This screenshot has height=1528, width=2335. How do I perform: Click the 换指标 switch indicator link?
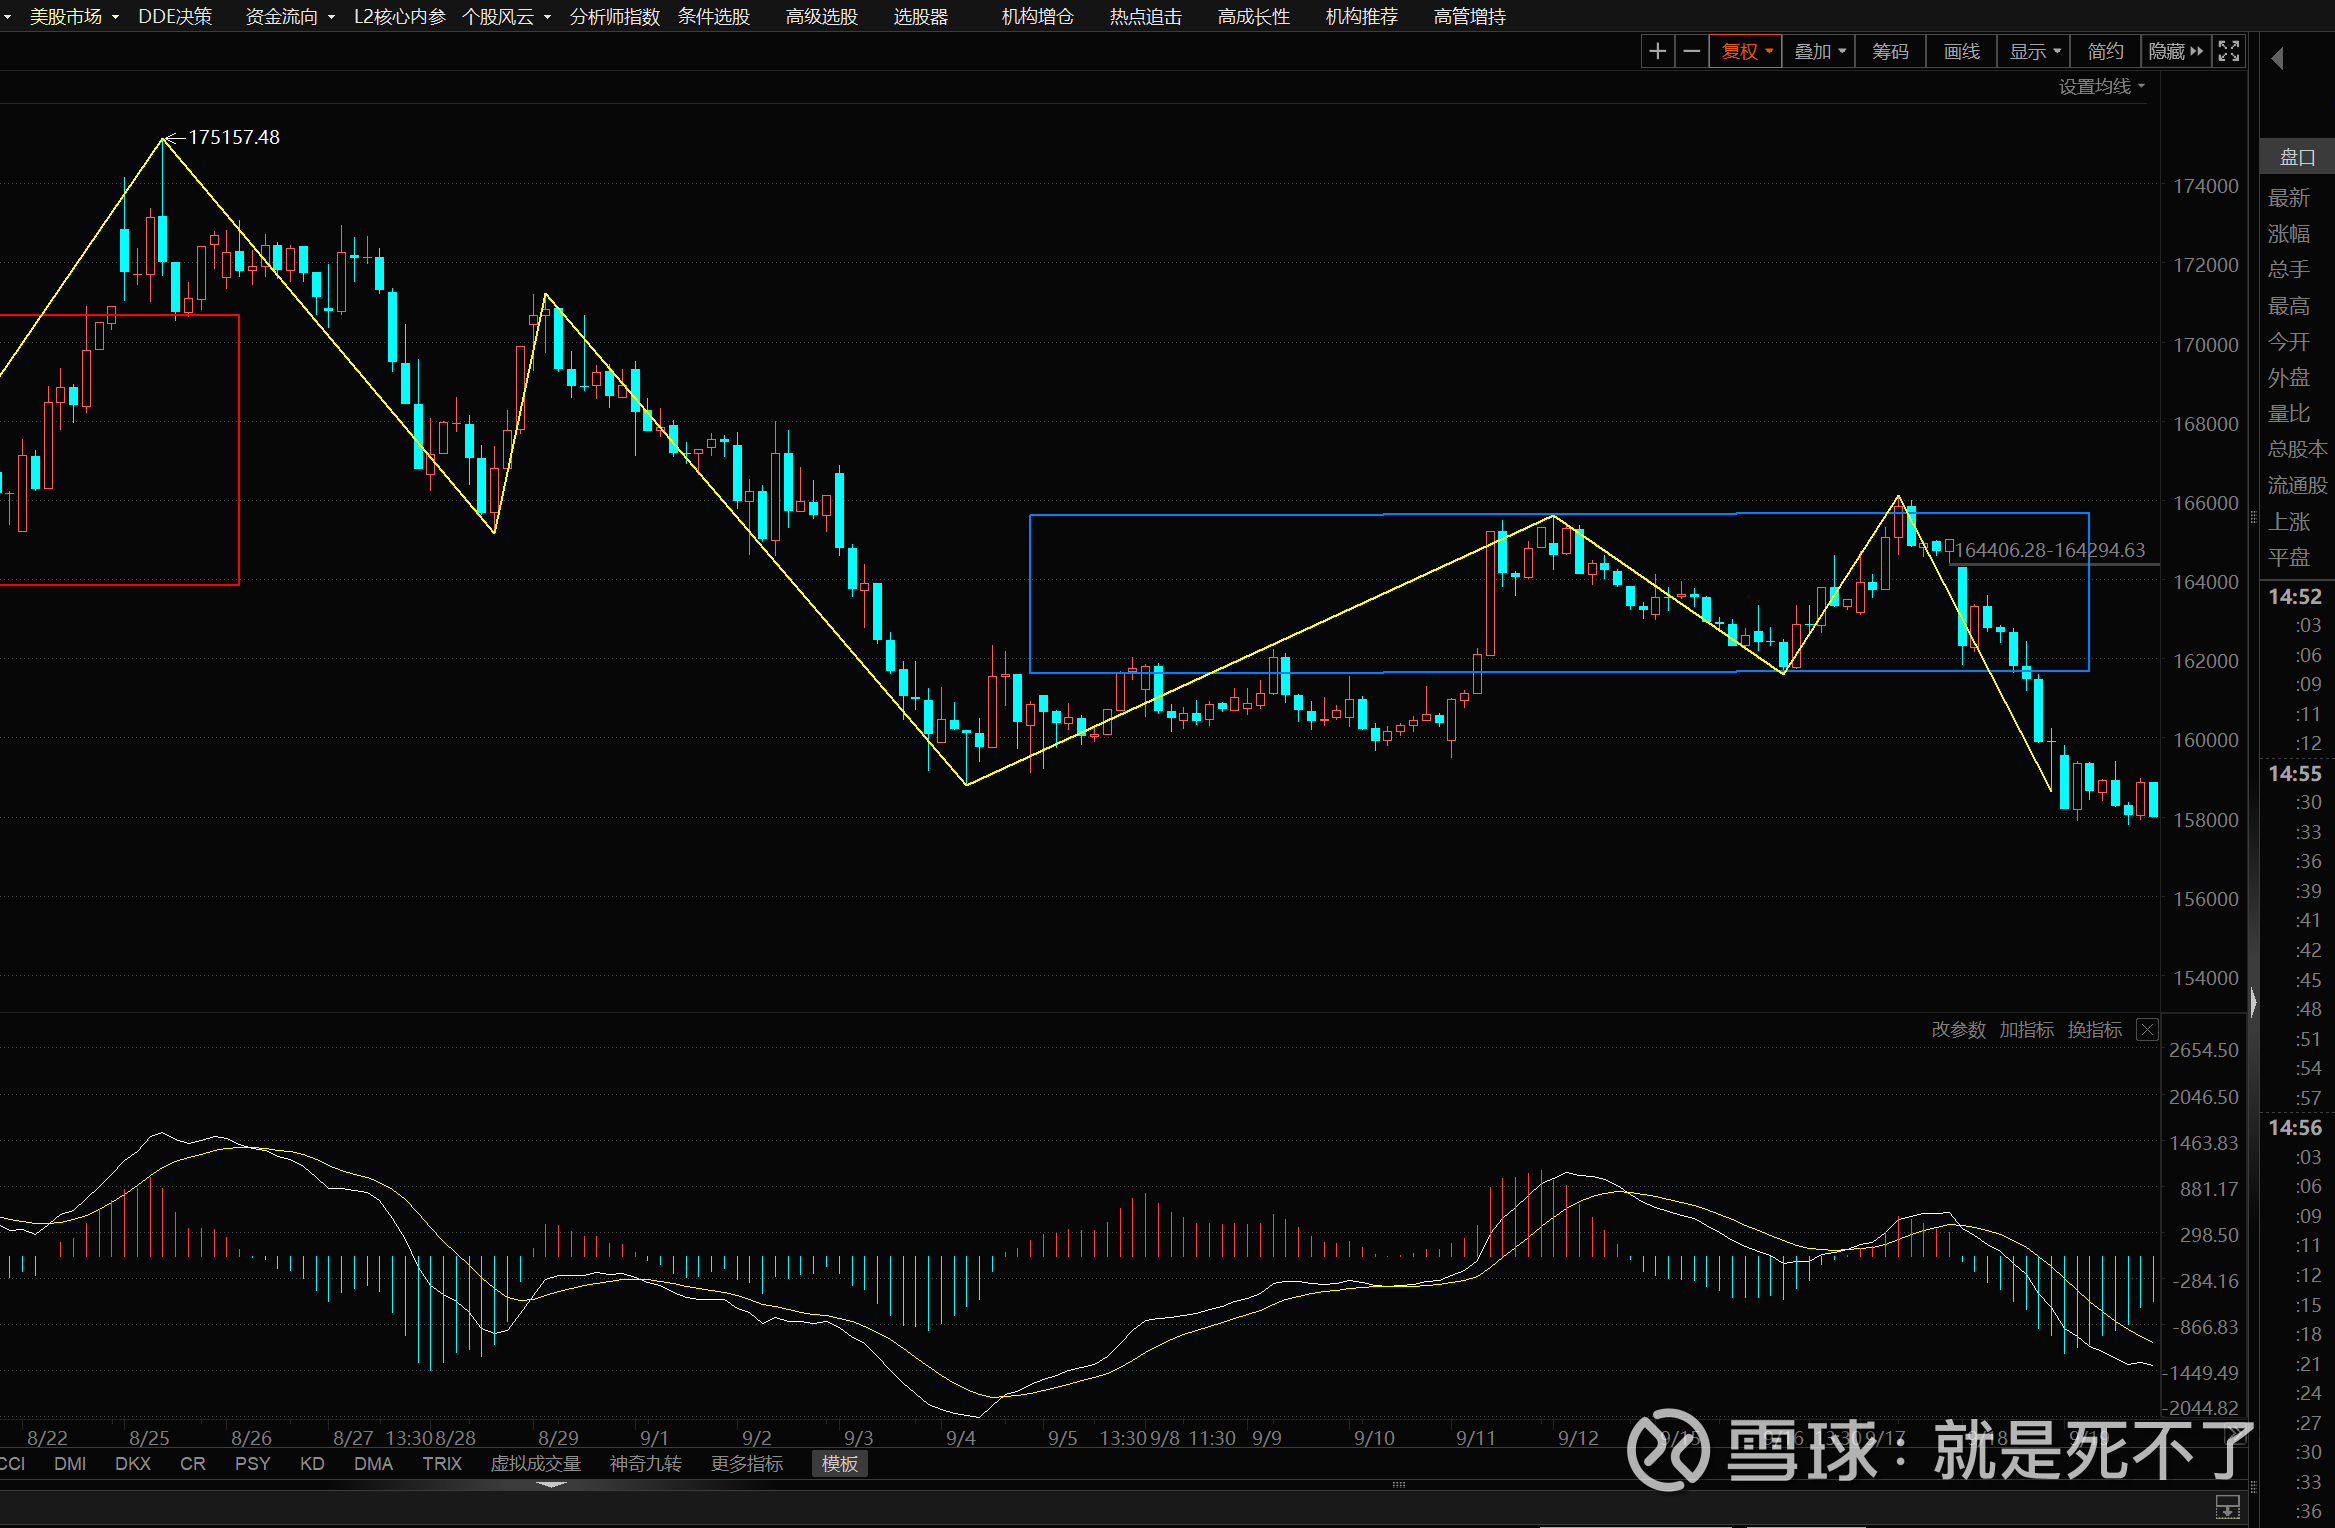click(x=2094, y=1030)
